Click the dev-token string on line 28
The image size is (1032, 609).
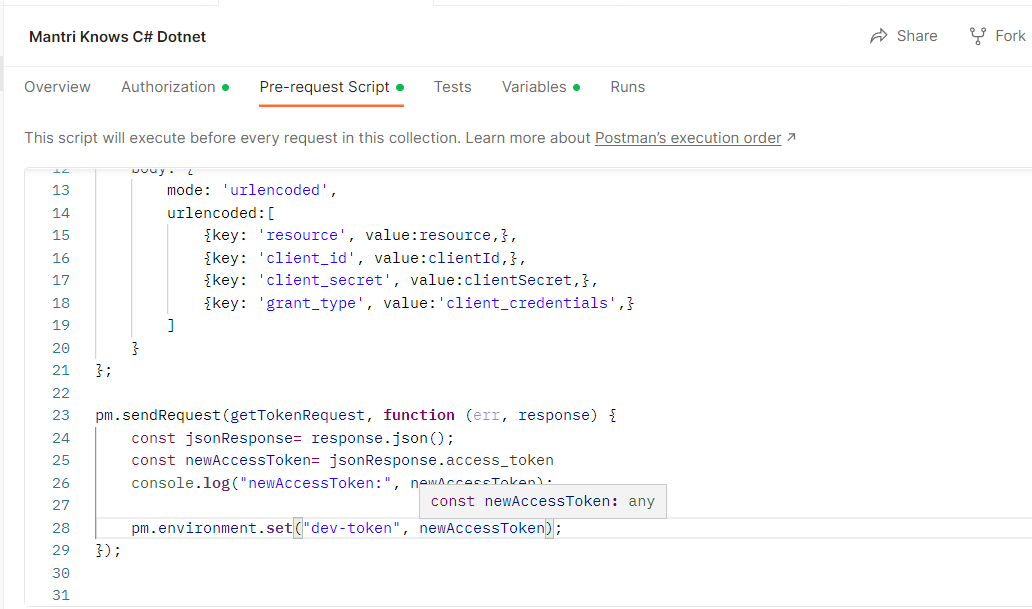pyautogui.click(x=352, y=527)
